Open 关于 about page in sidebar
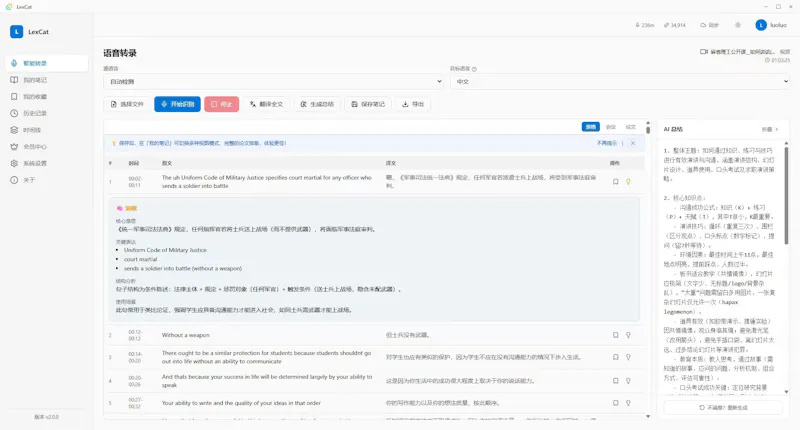Image resolution: width=800 pixels, height=430 pixels. 46,180
